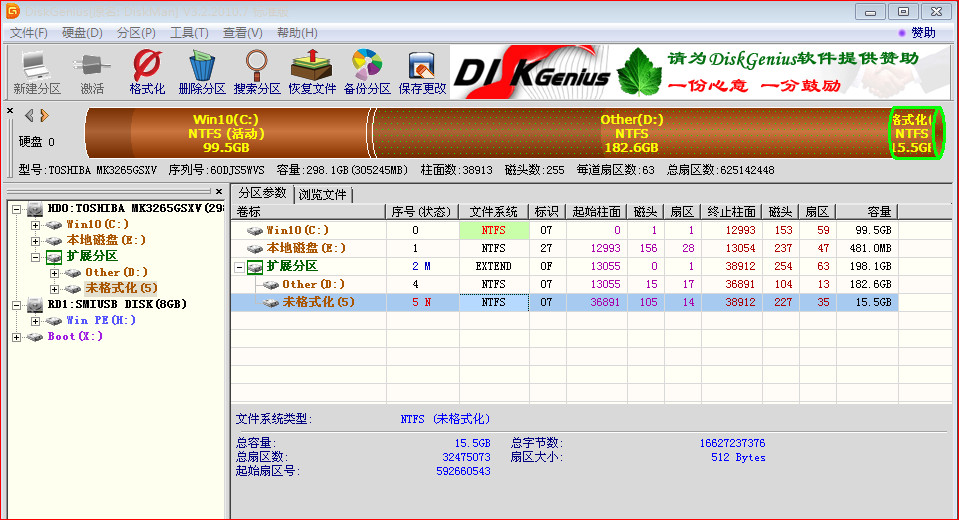This screenshot has height=520, width=959.
Task: Click the 搜索分区 (Search Partition) icon
Action: 257,72
